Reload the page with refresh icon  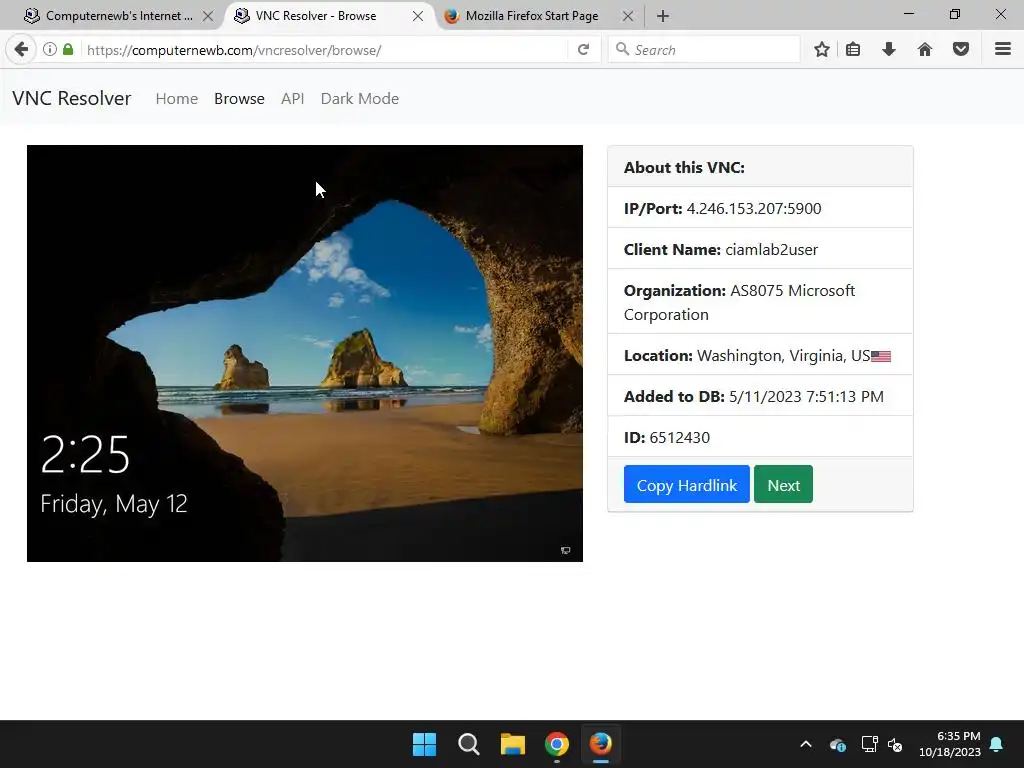pos(583,50)
